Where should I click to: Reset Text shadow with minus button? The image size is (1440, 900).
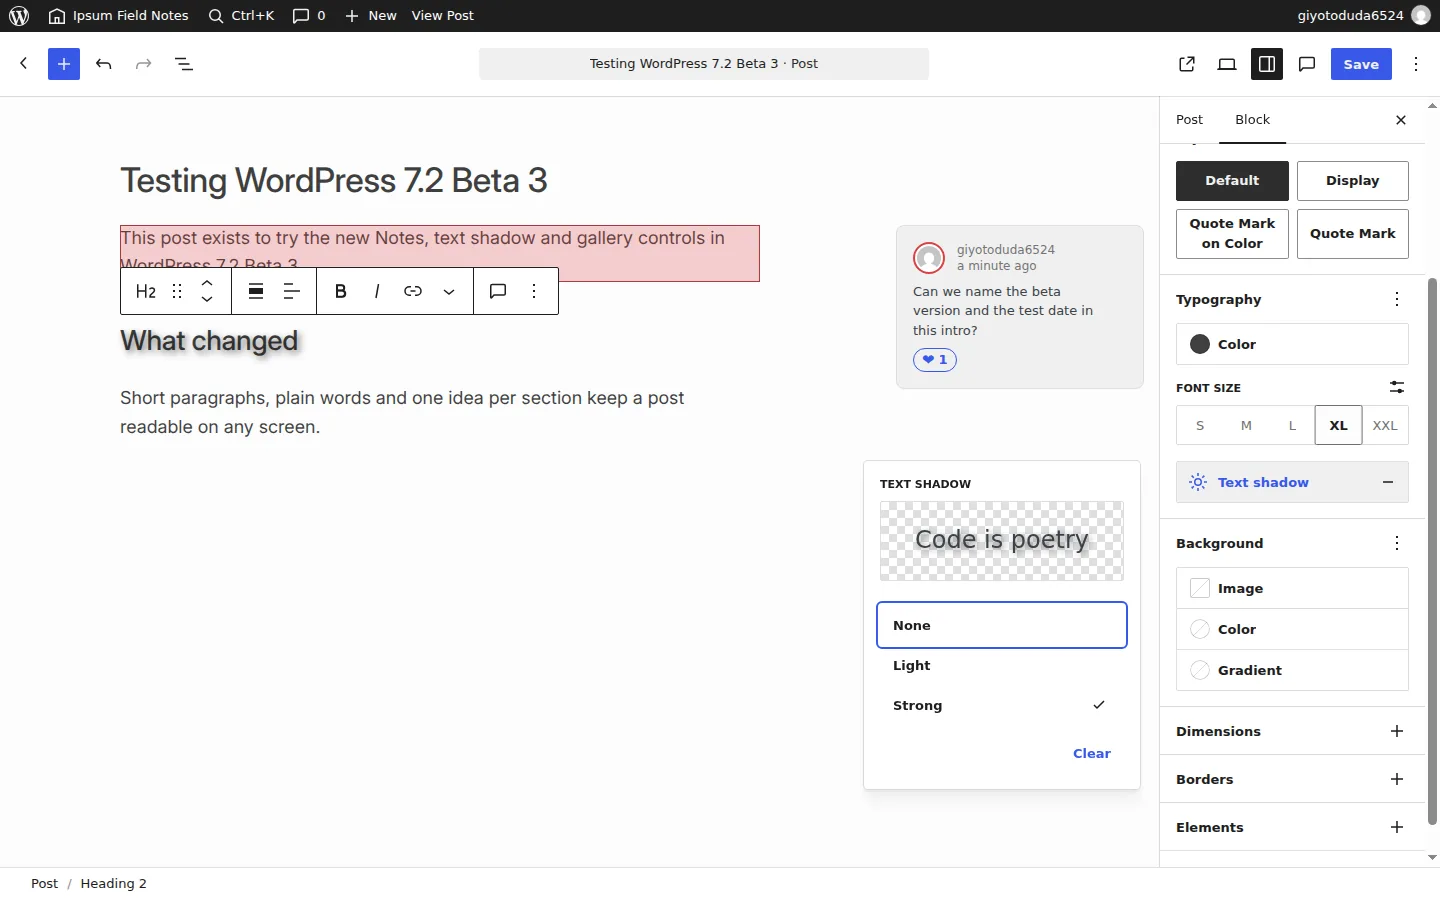pyautogui.click(x=1388, y=482)
